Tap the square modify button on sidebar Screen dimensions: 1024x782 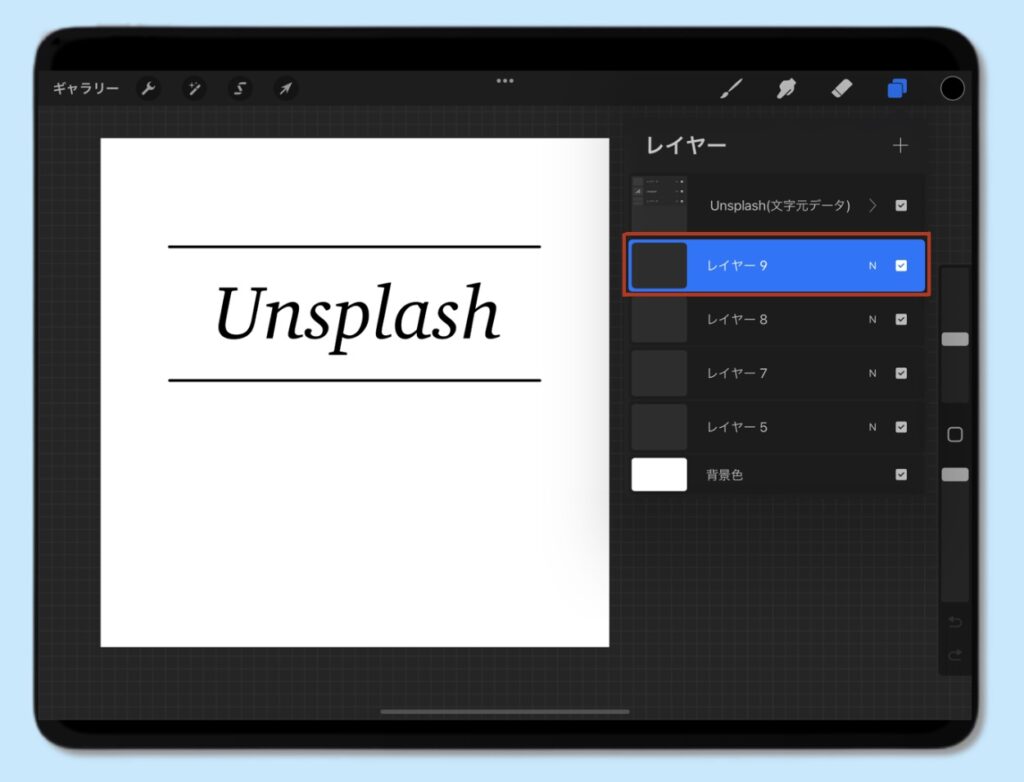pyautogui.click(x=955, y=434)
